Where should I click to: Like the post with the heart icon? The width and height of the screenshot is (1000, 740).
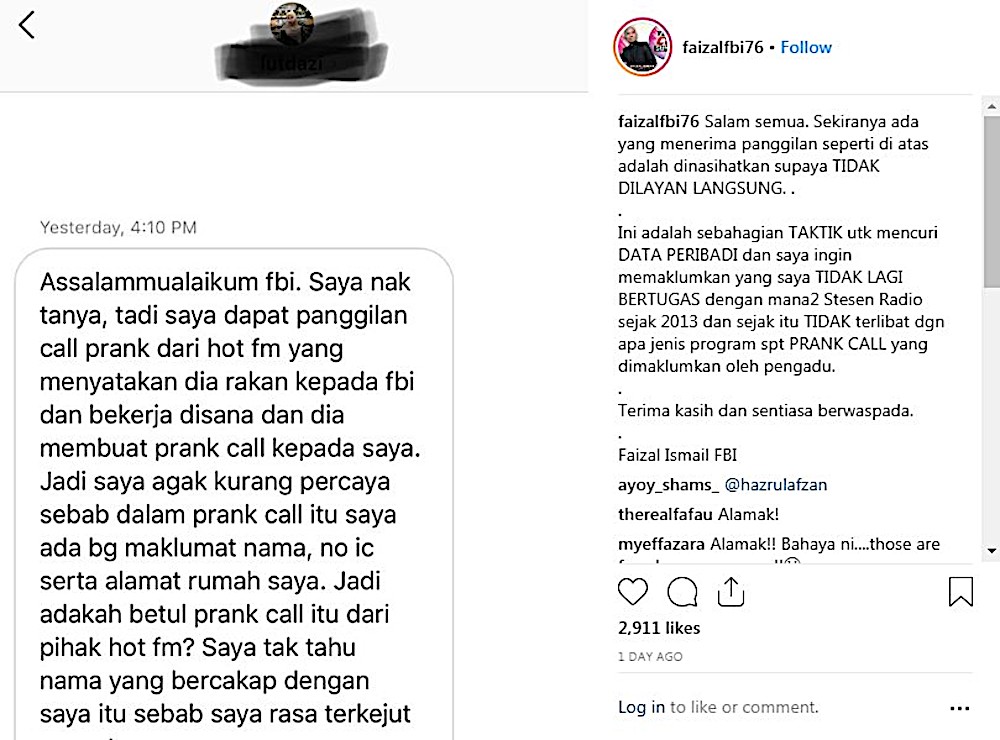[x=633, y=592]
